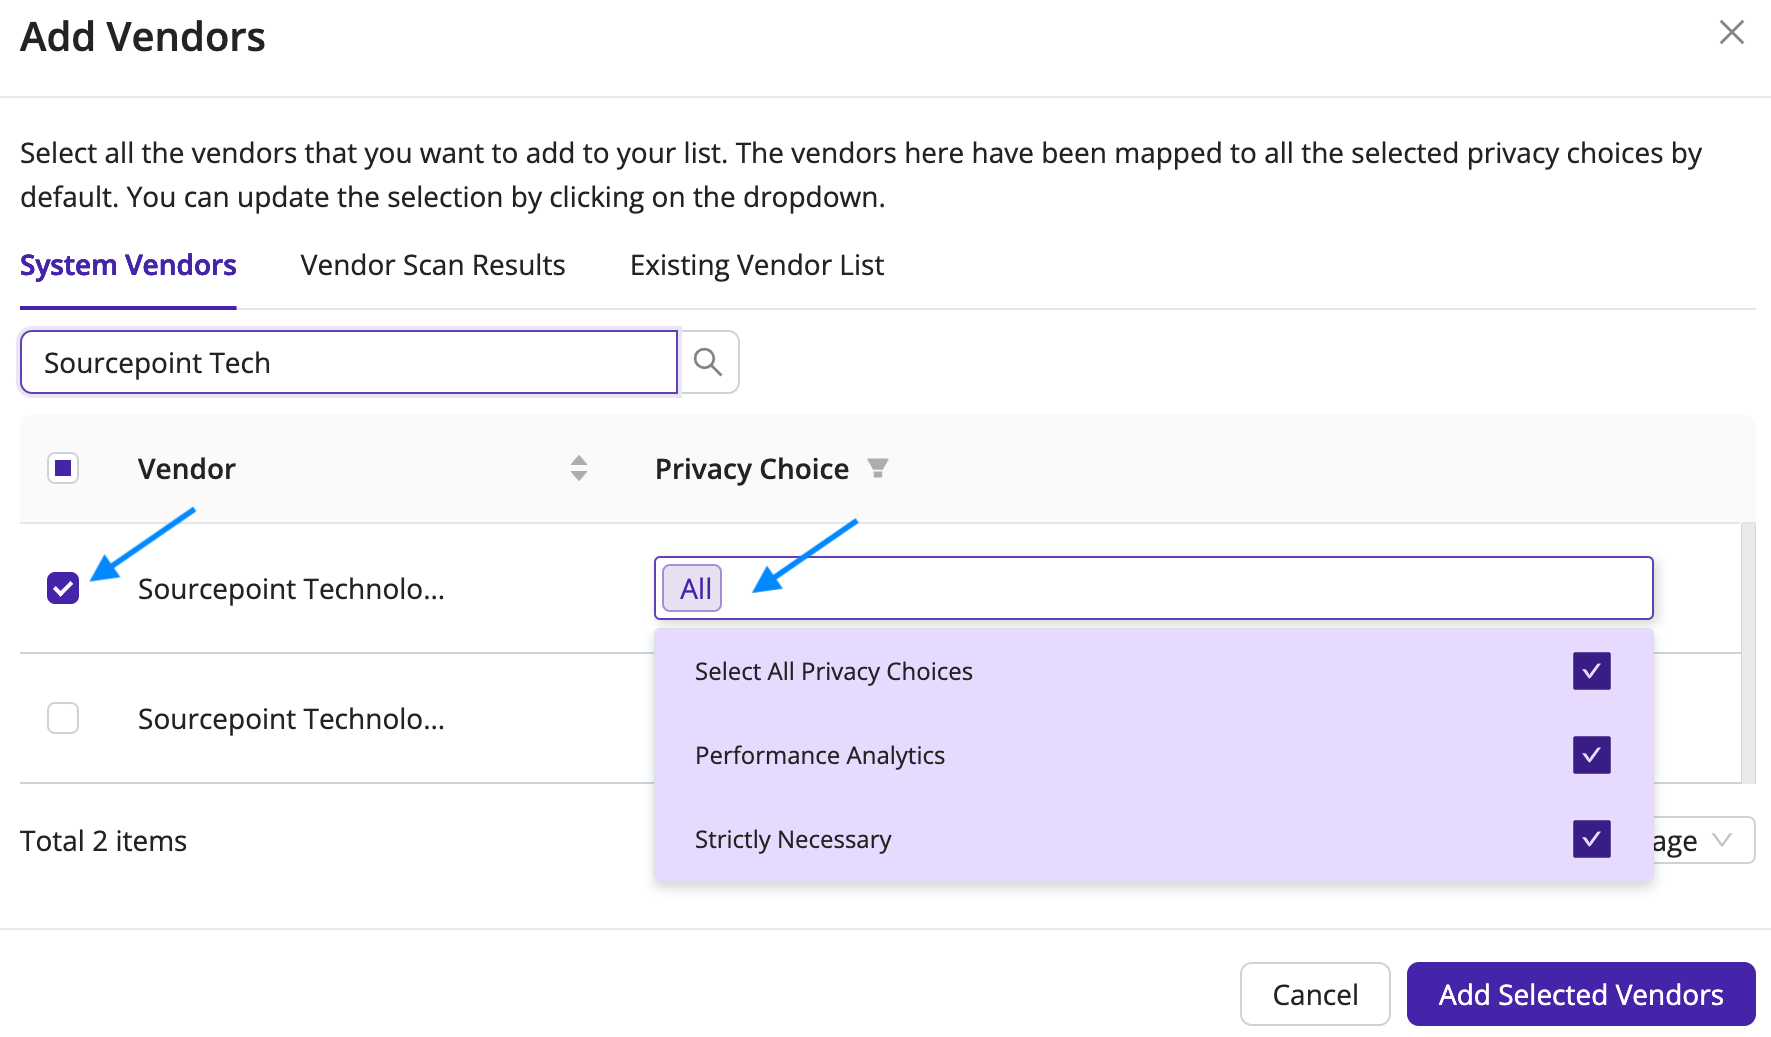Sort by the Vendor column arrows
1771x1037 pixels.
[579, 468]
